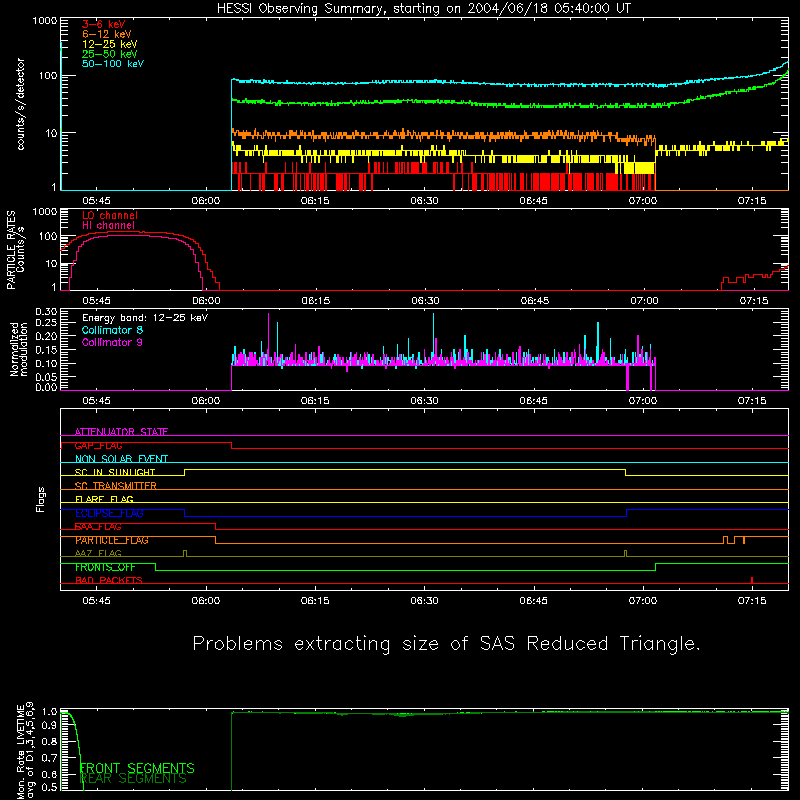Select the ATTENUATOR_STATE flag label

tap(121, 432)
